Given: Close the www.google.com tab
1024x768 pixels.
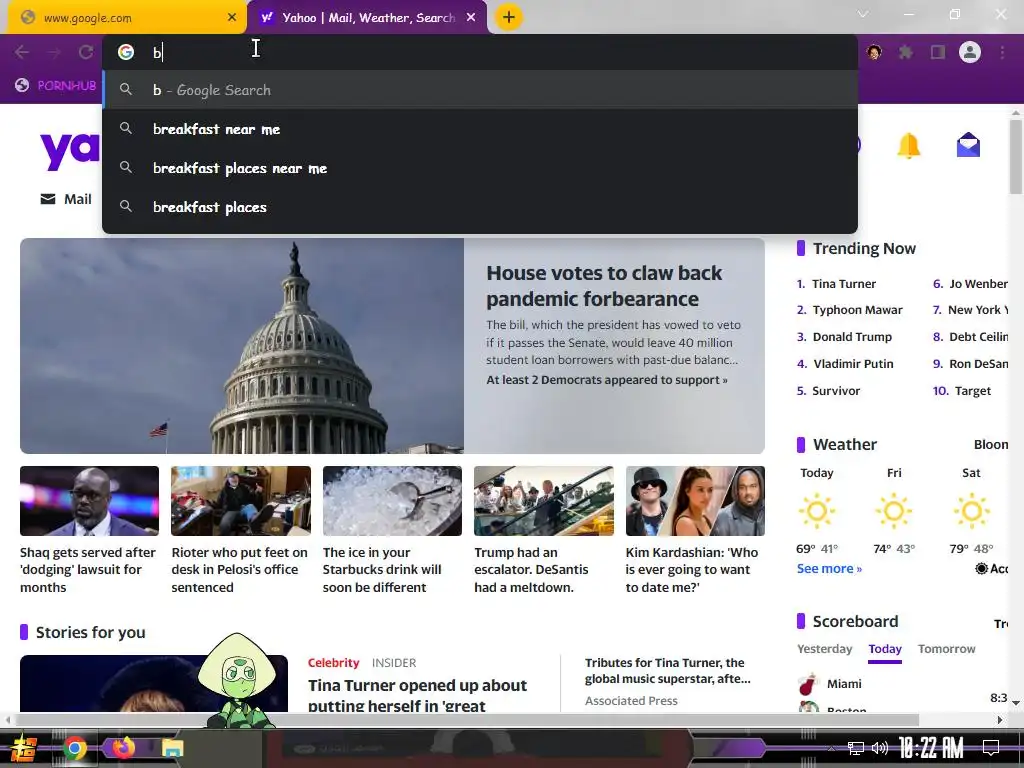Looking at the screenshot, I should pyautogui.click(x=232, y=18).
